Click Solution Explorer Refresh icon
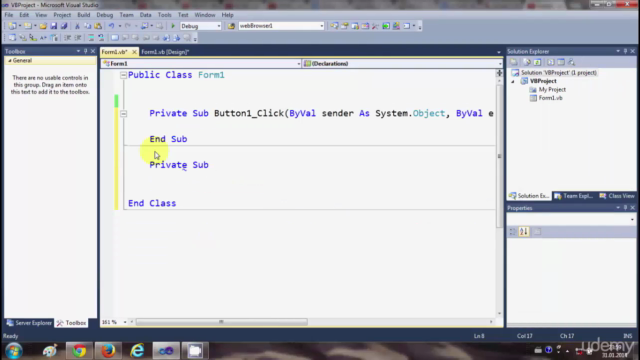The height and width of the screenshot is (360, 640). (538, 62)
